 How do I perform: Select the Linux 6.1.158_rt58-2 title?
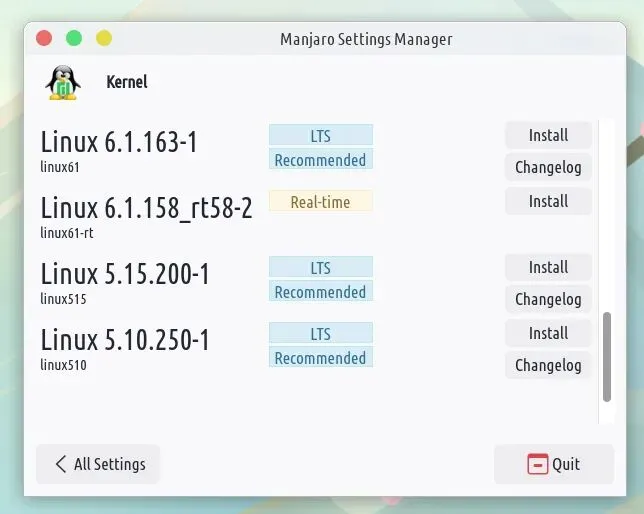(x=146, y=207)
